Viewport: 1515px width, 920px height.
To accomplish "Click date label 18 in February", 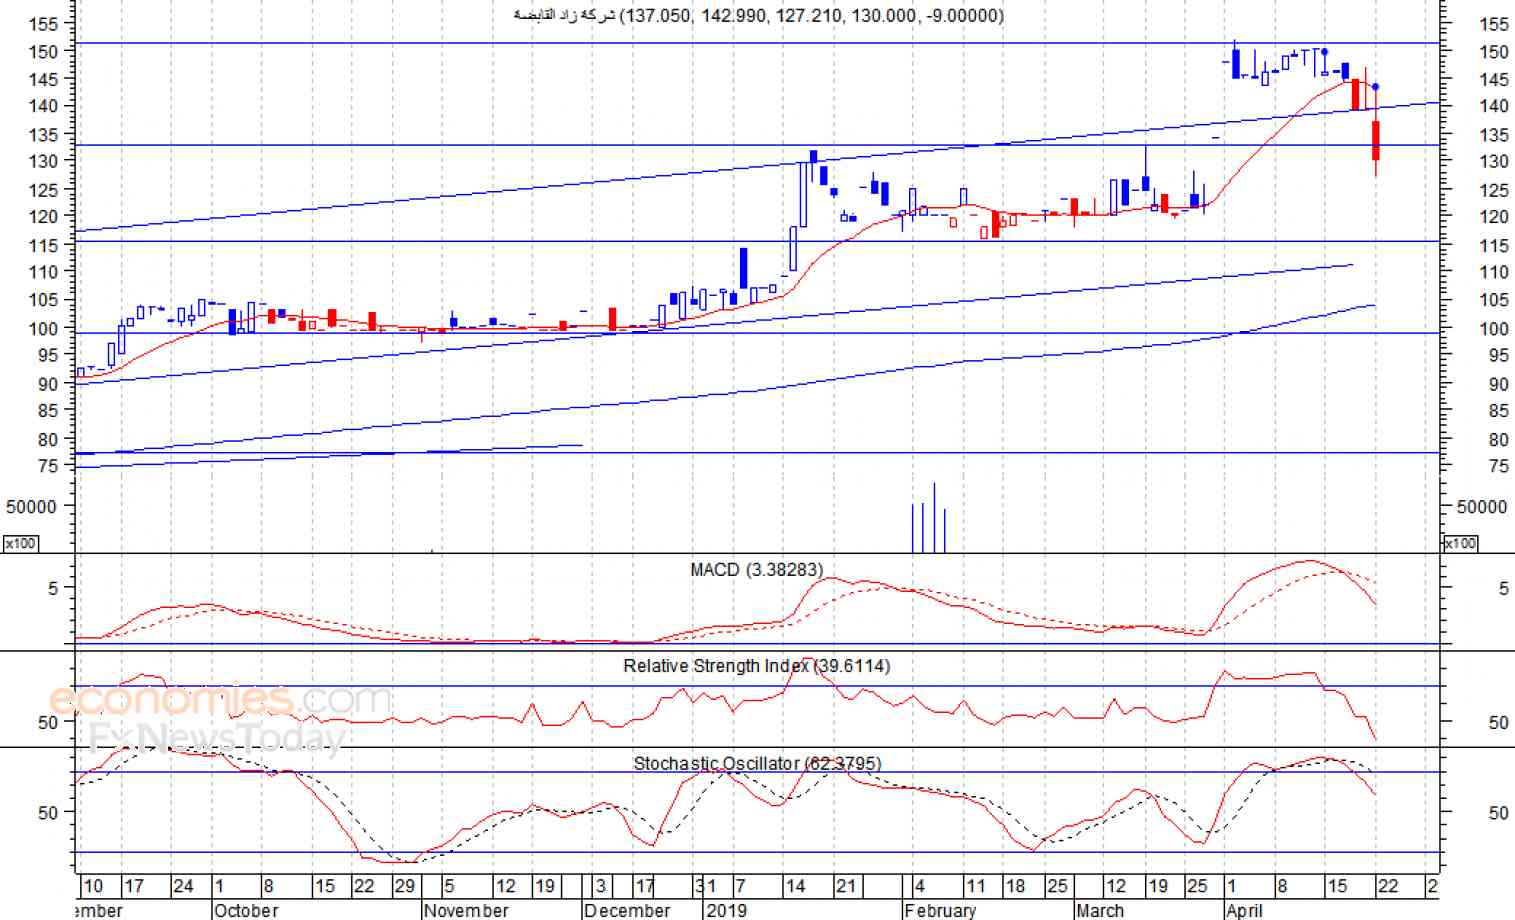I will click(1015, 886).
